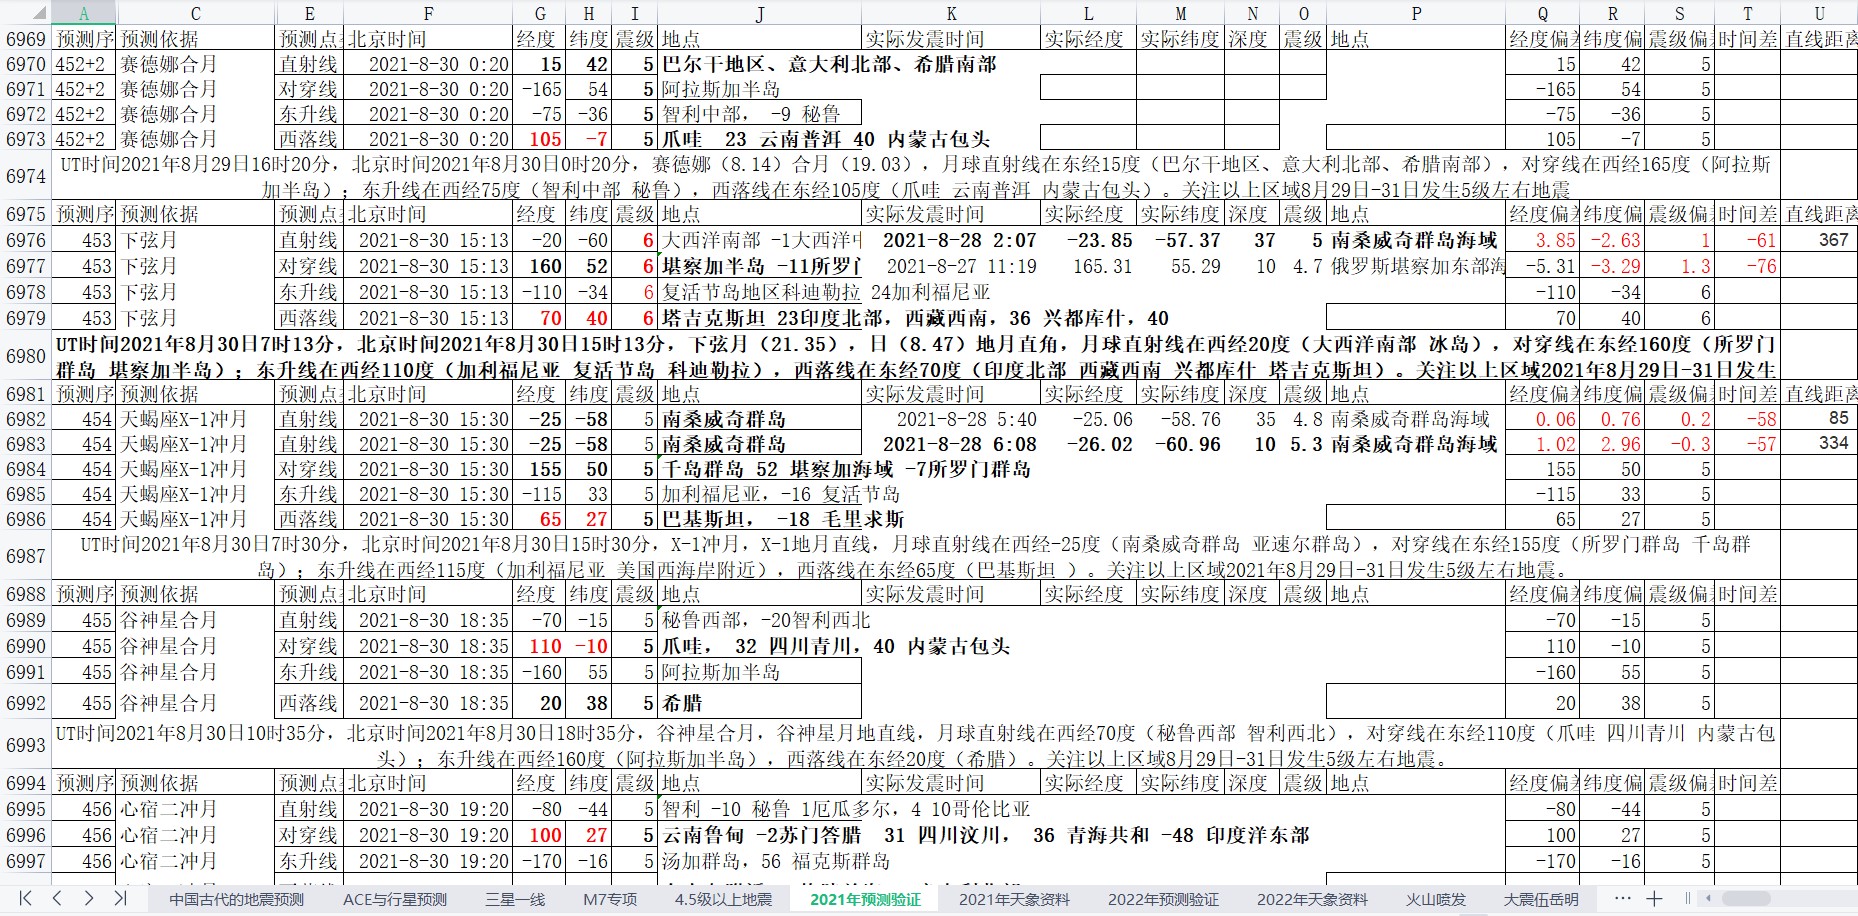1858x916 pixels.
Task: Click cell 千岛群岛 52 堪察加海域
Action: [x=846, y=469]
